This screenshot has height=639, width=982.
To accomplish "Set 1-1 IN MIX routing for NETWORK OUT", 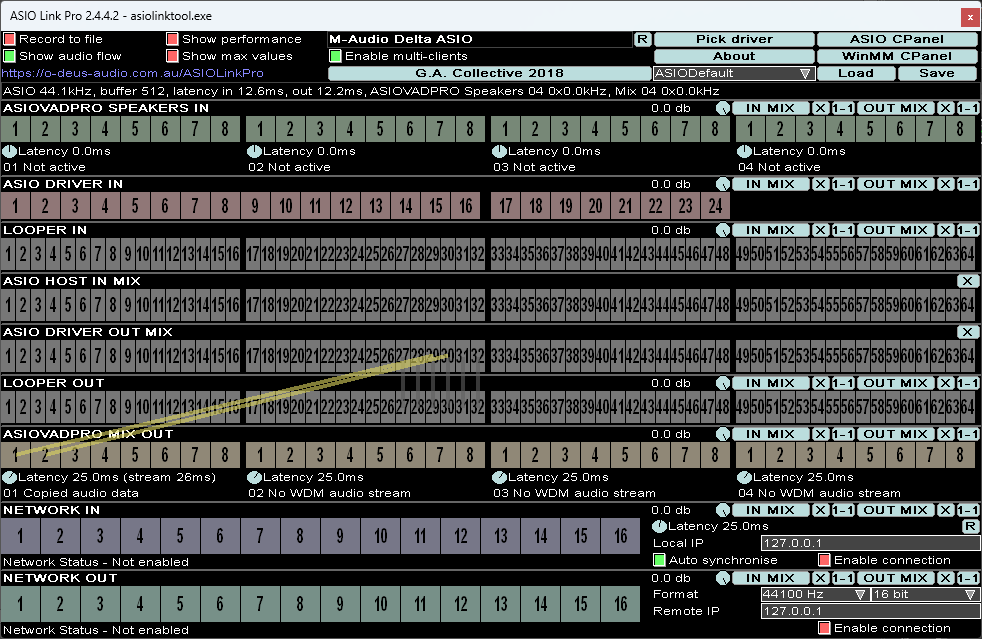I will coord(842,578).
